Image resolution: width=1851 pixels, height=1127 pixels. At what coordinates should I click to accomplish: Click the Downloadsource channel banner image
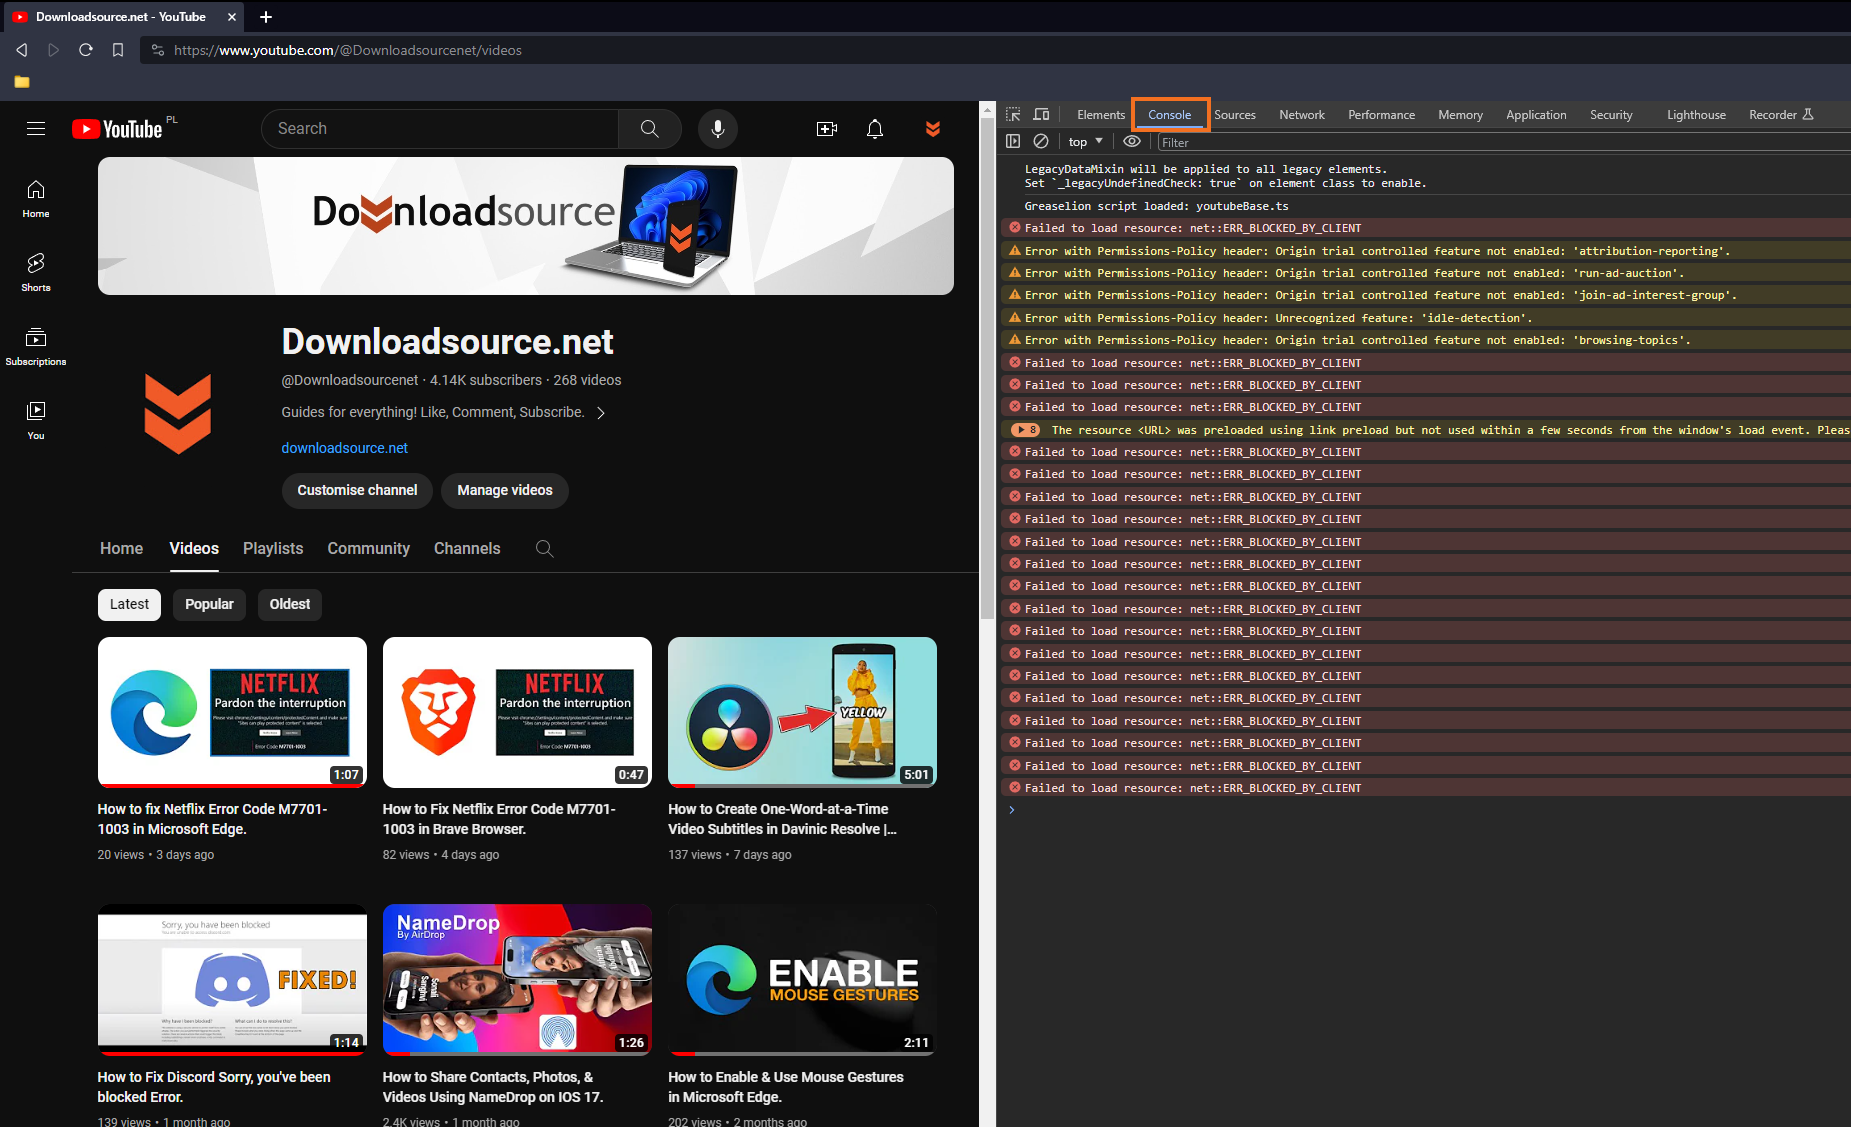click(x=526, y=226)
